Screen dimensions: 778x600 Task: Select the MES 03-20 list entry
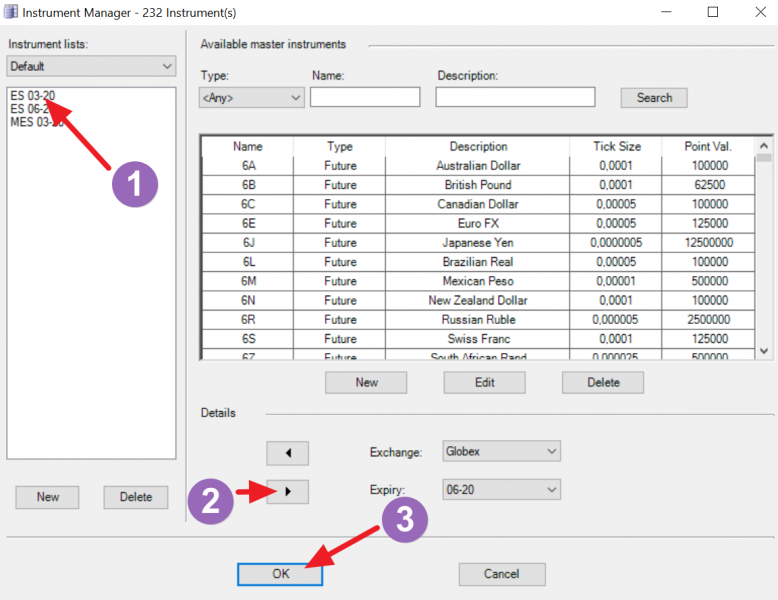[x=37, y=122]
